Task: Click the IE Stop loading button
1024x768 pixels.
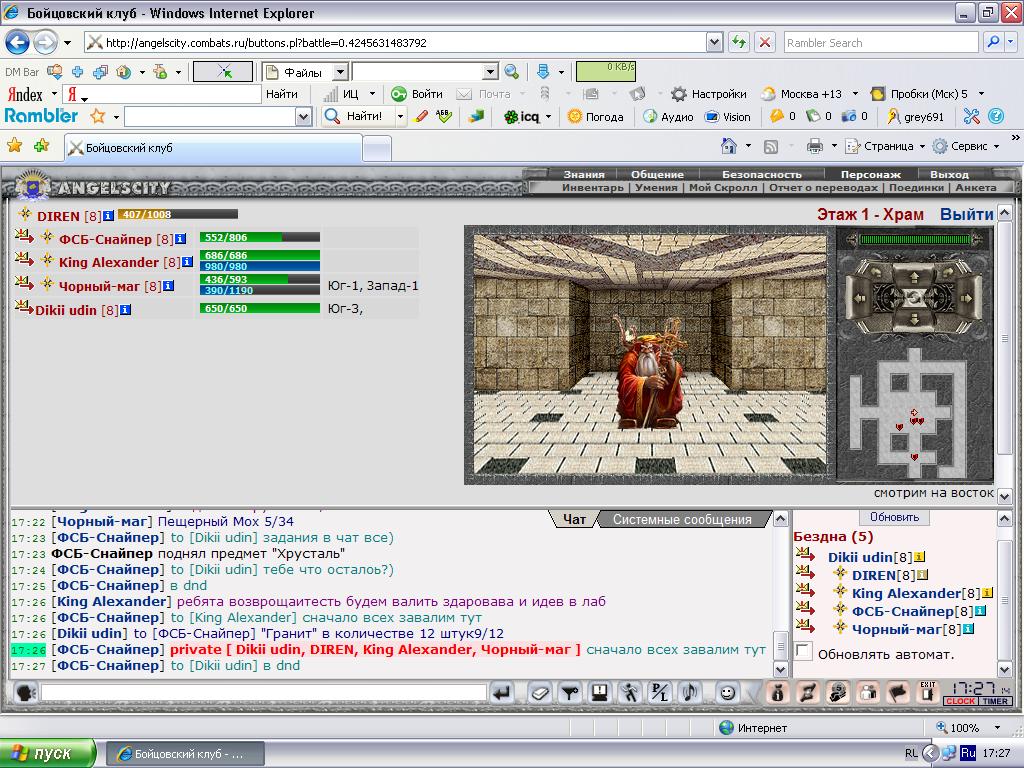Action: [764, 42]
